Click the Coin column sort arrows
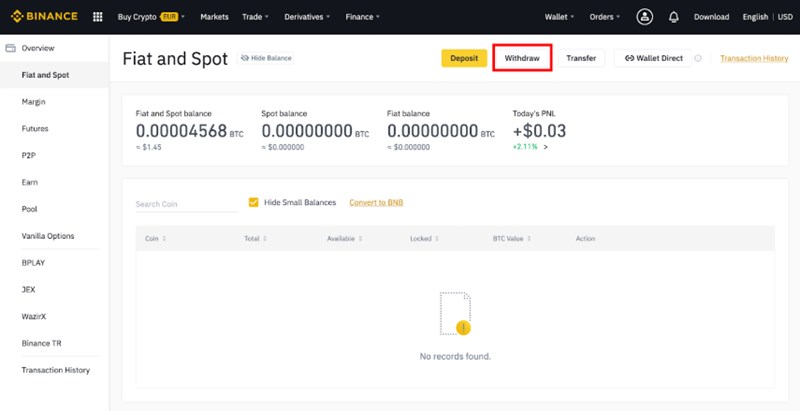Image resolution: width=800 pixels, height=411 pixels. point(165,239)
